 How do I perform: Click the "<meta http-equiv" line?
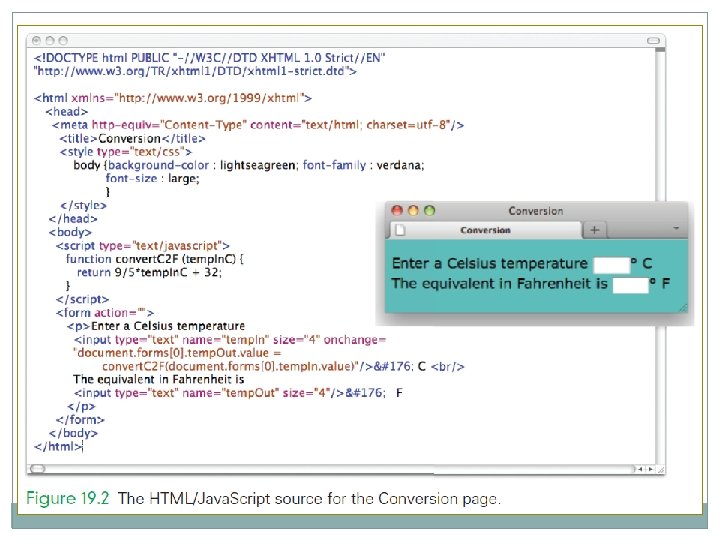(x=258, y=125)
